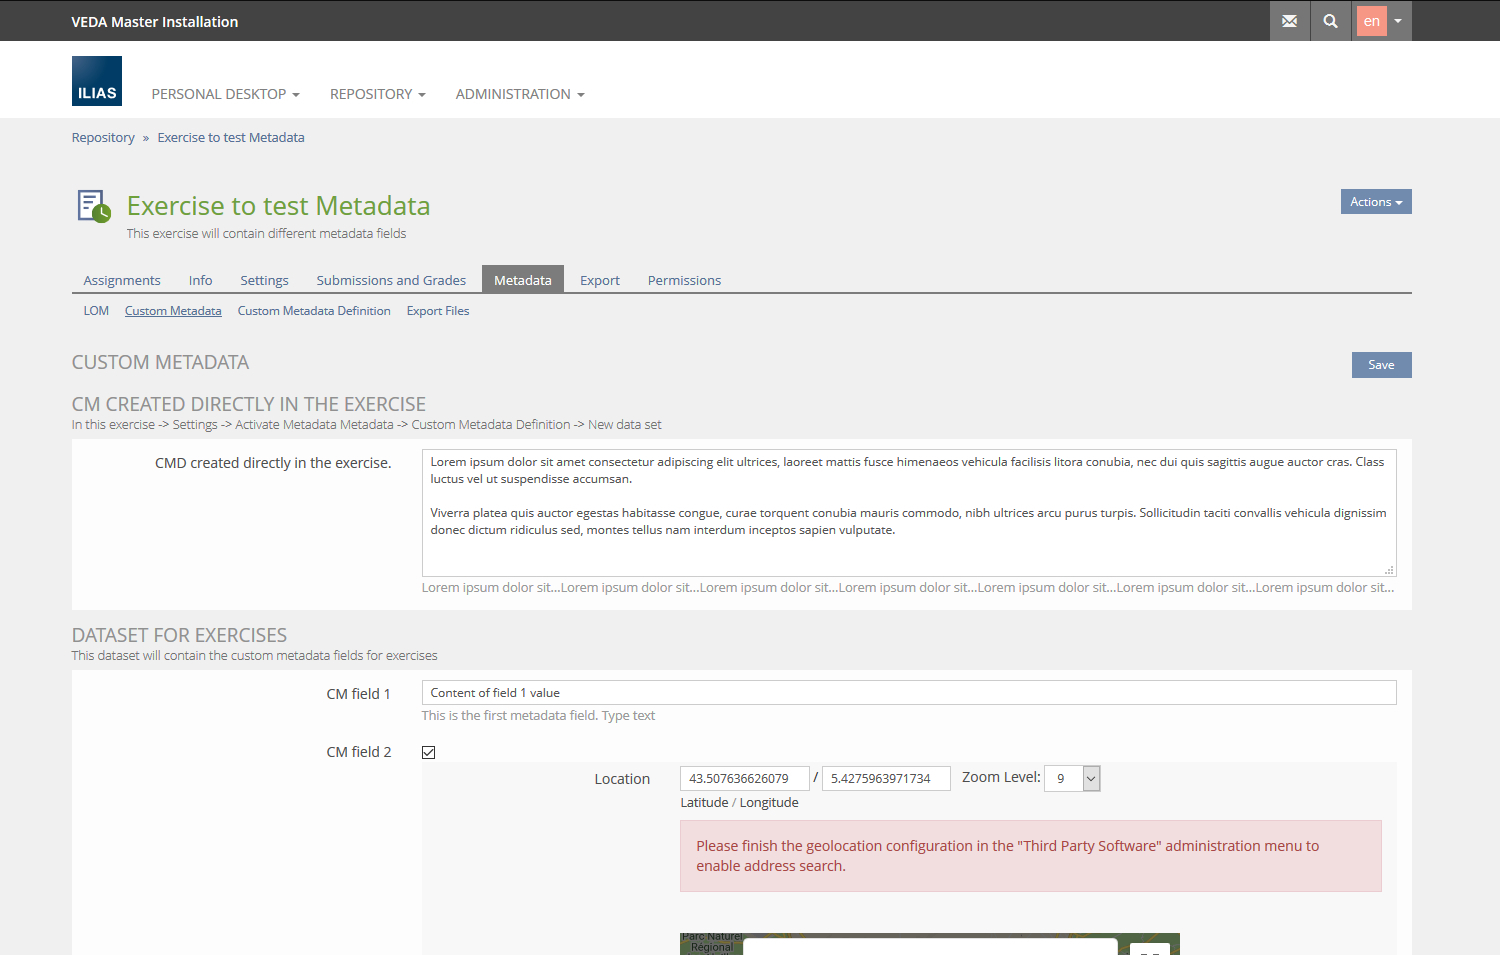Click the ILIAS logo
Screen dimensions: 1500x955
coord(97,81)
